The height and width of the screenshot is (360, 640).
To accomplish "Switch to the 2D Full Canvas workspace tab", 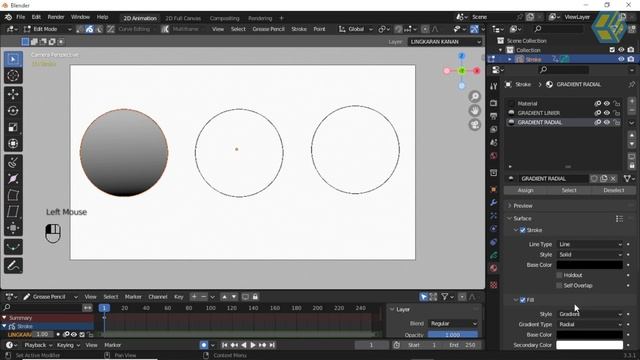I will click(x=183, y=18).
